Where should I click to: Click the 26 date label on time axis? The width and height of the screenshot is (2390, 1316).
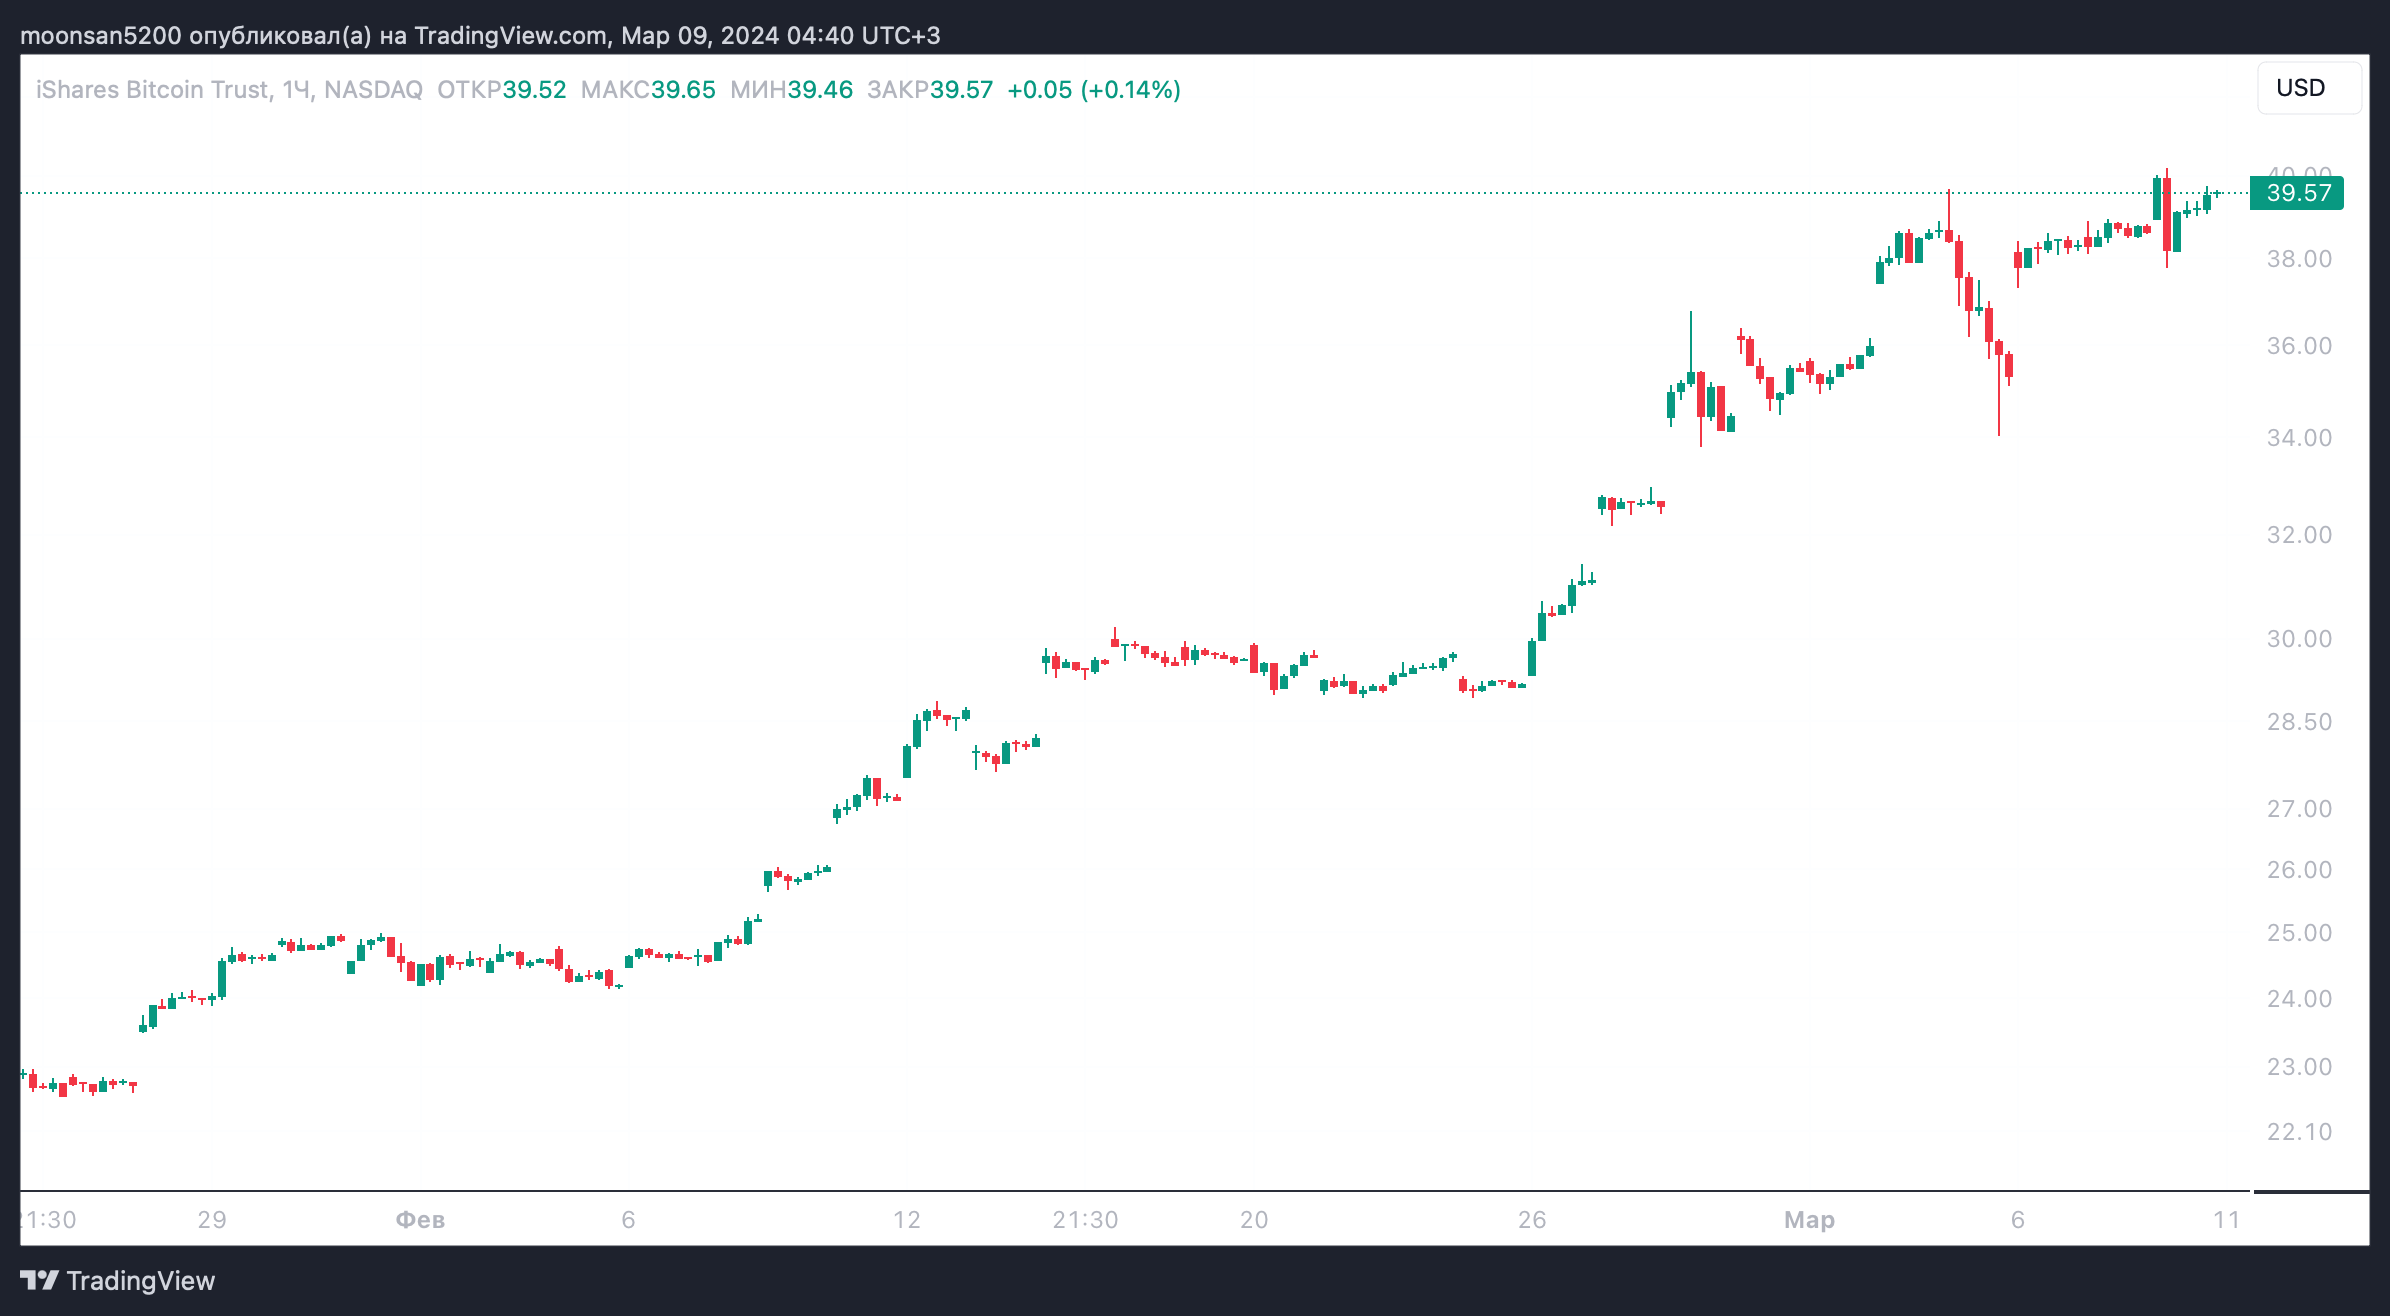(1532, 1220)
